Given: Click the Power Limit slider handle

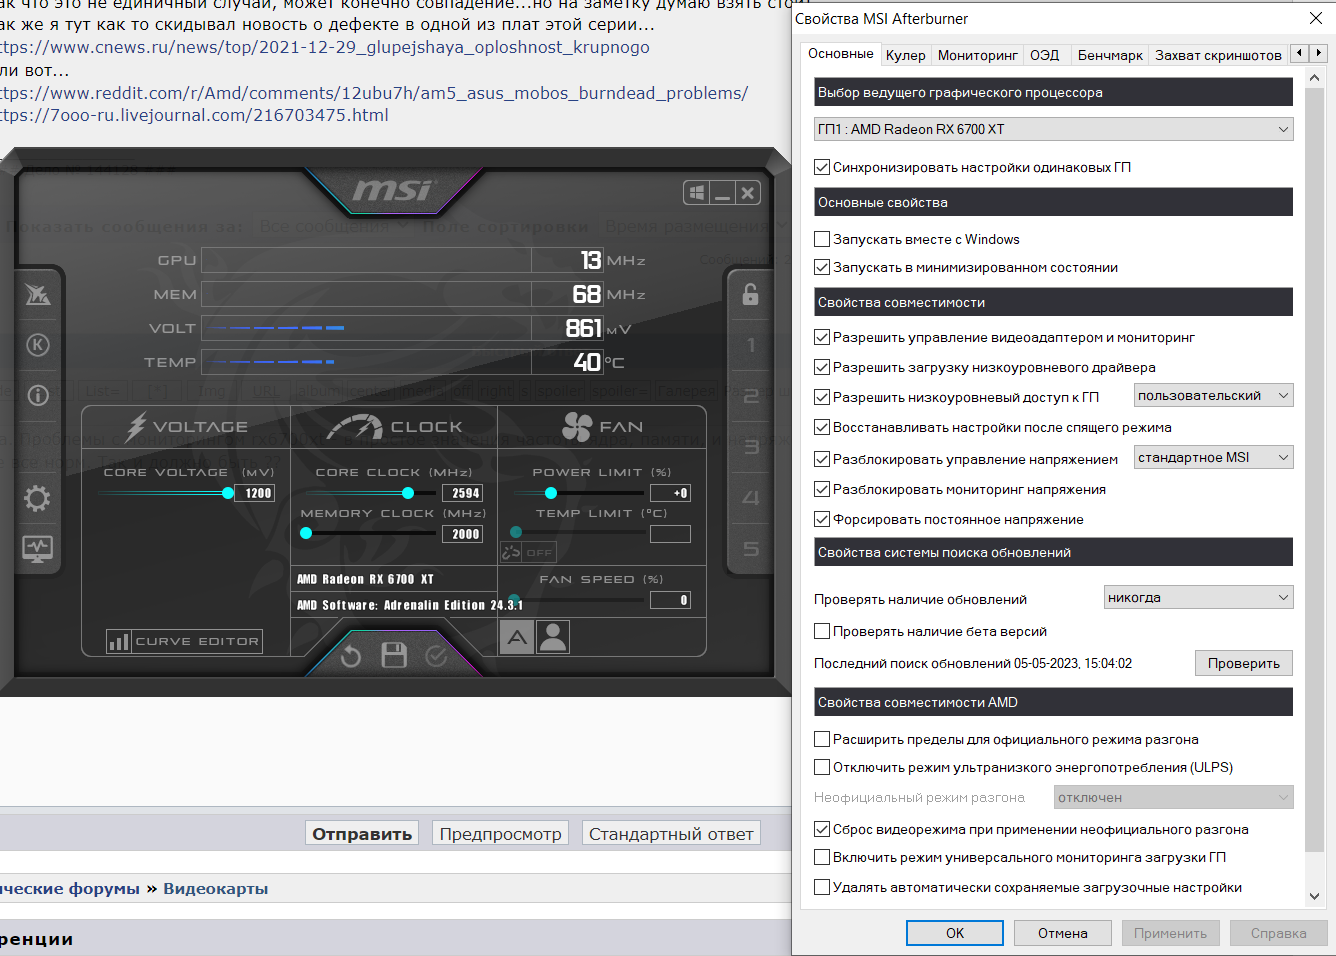Looking at the screenshot, I should pyautogui.click(x=551, y=493).
